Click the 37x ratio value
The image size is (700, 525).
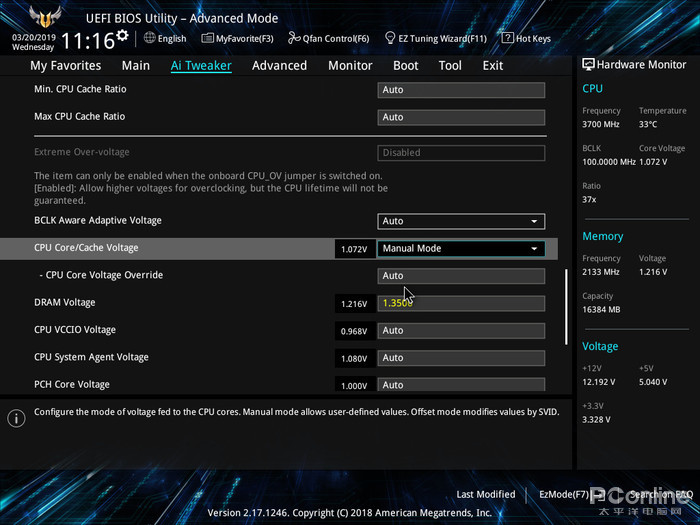pos(589,200)
